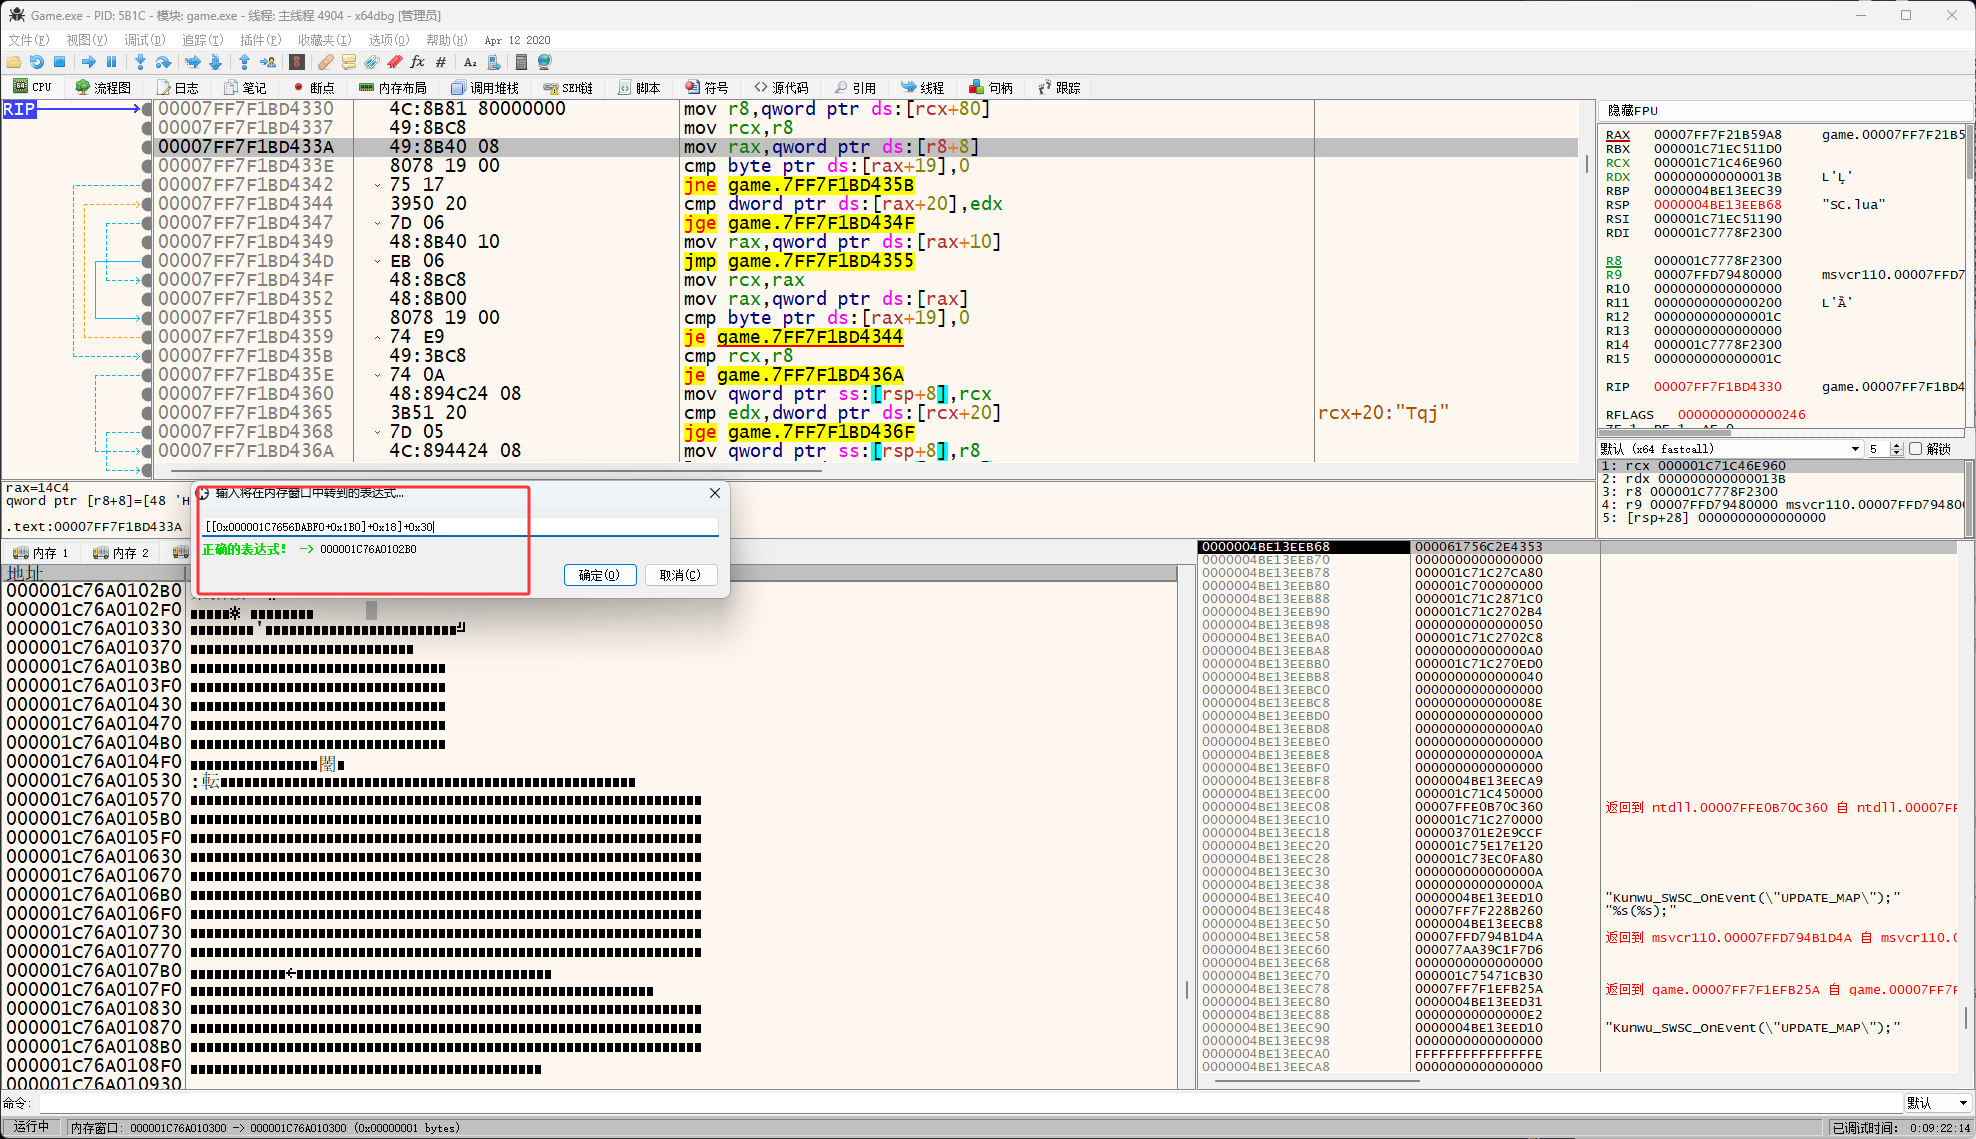The height and width of the screenshot is (1139, 1976).
Task: Click the restart debugging toolbar icon
Action: pos(37,62)
